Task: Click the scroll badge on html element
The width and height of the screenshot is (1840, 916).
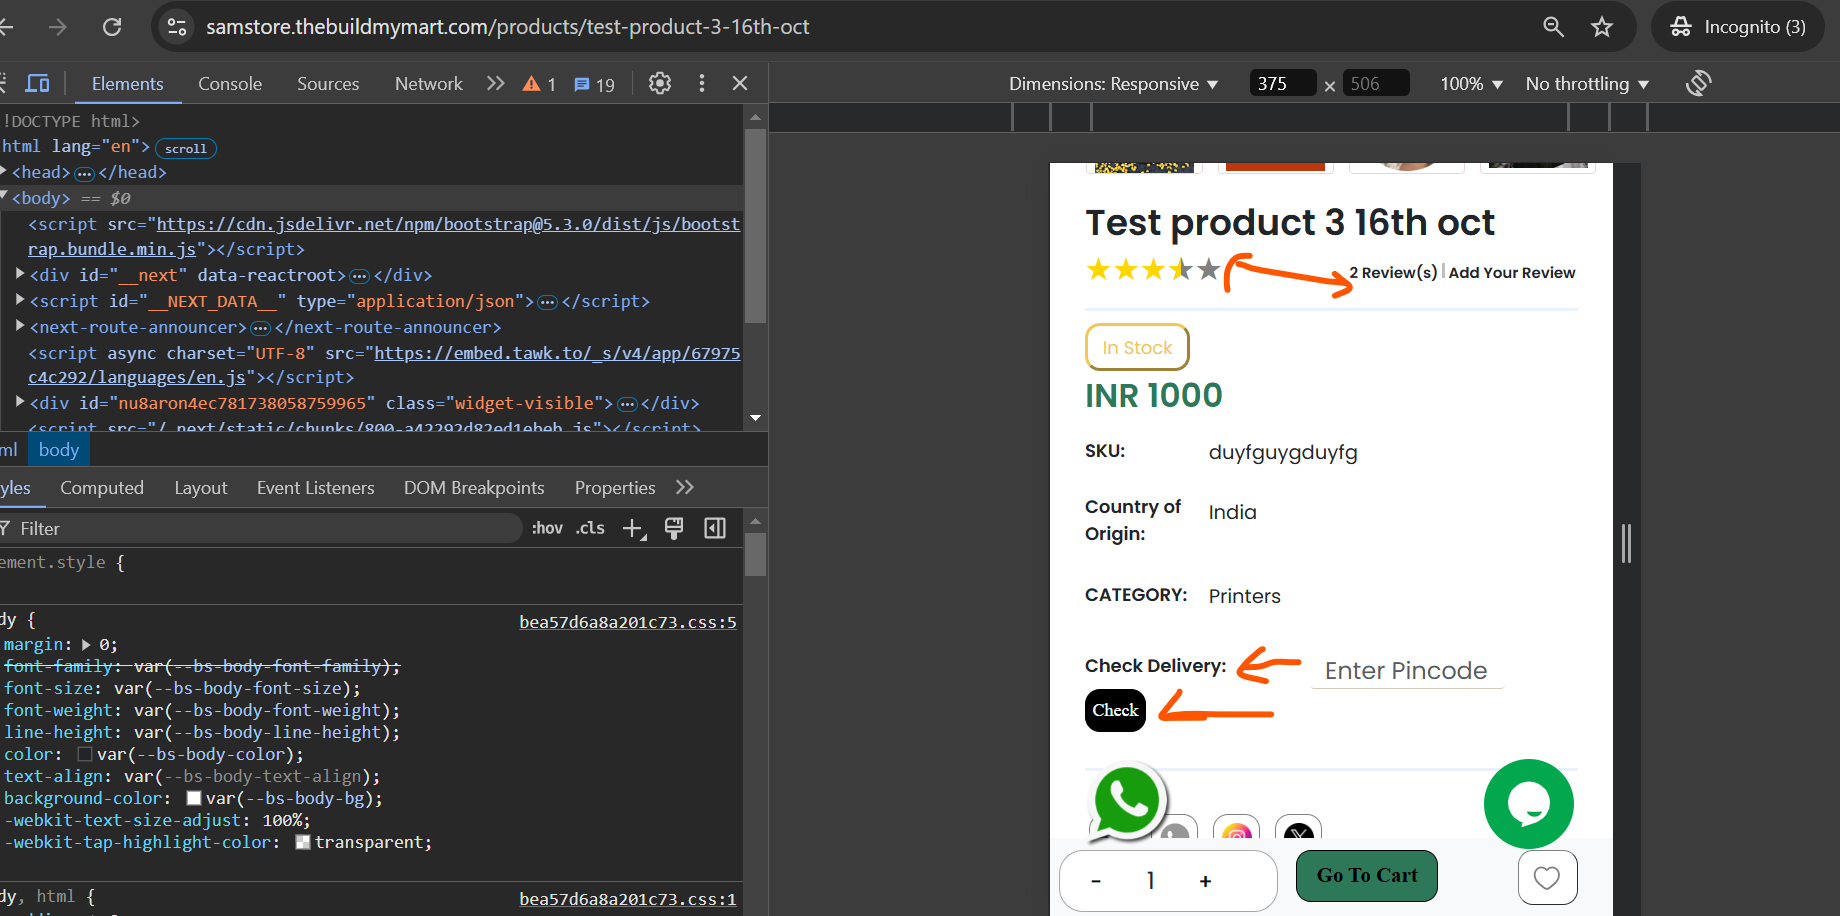Action: pyautogui.click(x=186, y=148)
